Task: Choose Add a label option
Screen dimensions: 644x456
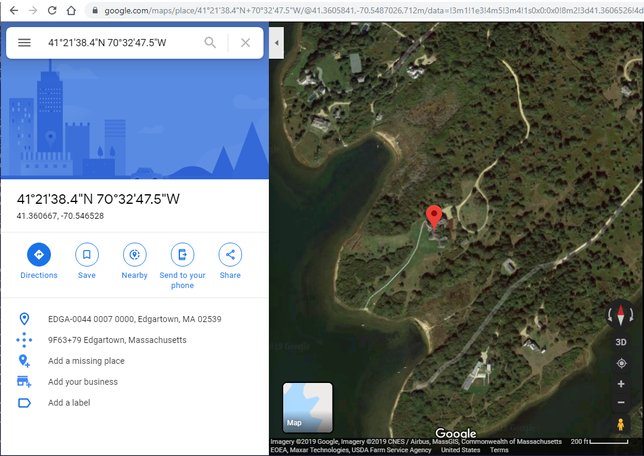Action: click(69, 403)
